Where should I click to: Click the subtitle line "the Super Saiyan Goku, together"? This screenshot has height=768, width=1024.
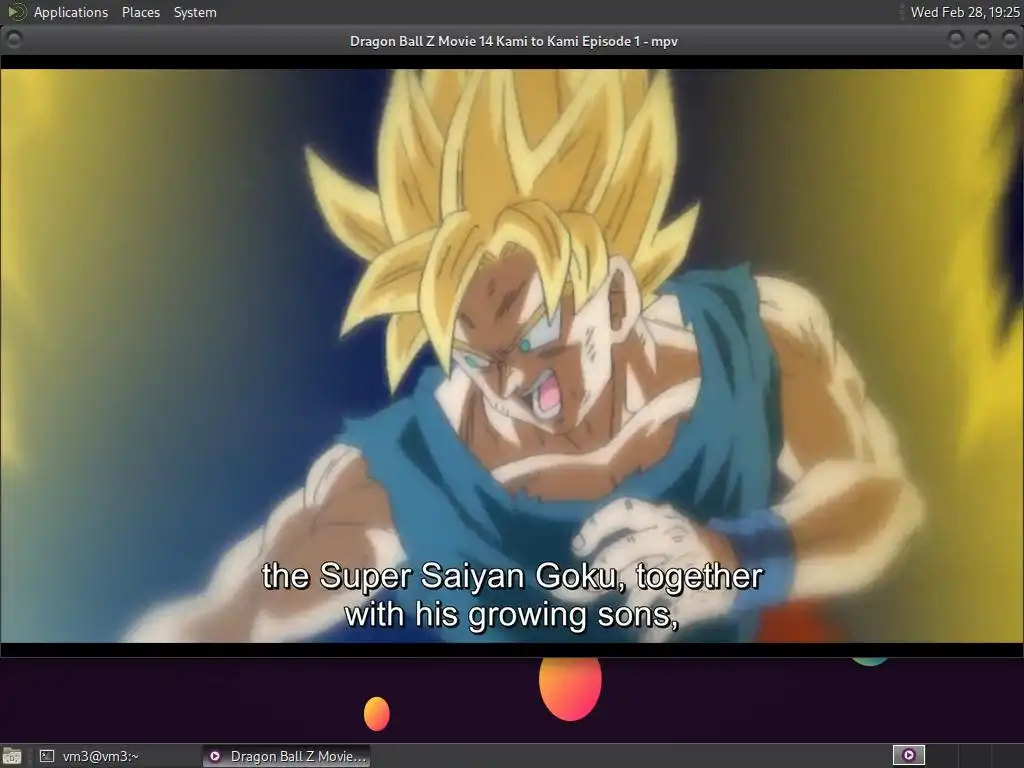[x=512, y=577]
